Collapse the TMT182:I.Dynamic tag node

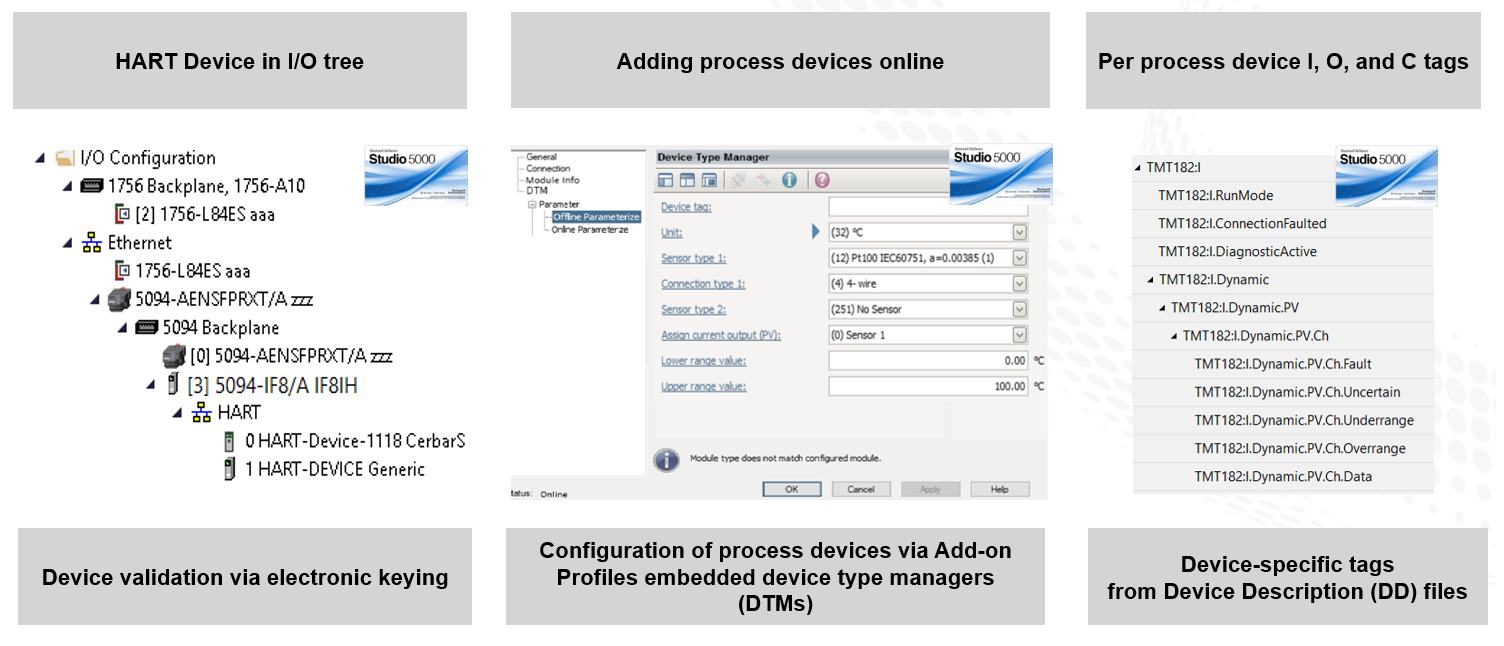(x=1152, y=280)
